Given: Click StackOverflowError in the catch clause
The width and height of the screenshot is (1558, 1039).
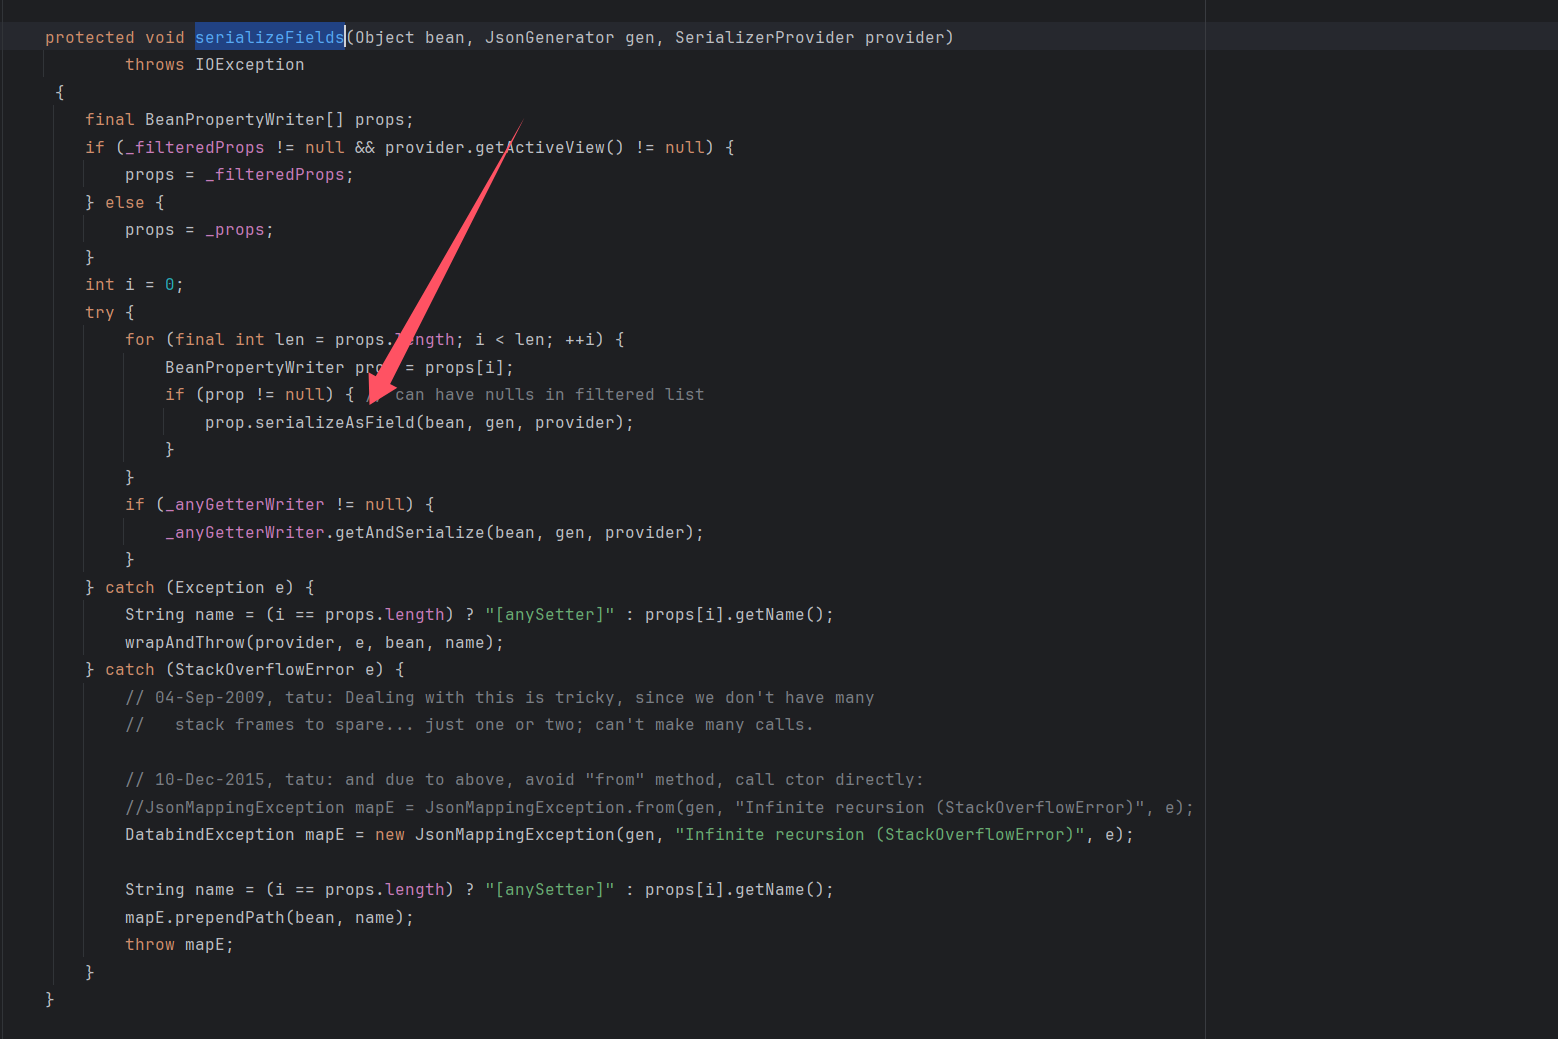Looking at the screenshot, I should [x=265, y=669].
